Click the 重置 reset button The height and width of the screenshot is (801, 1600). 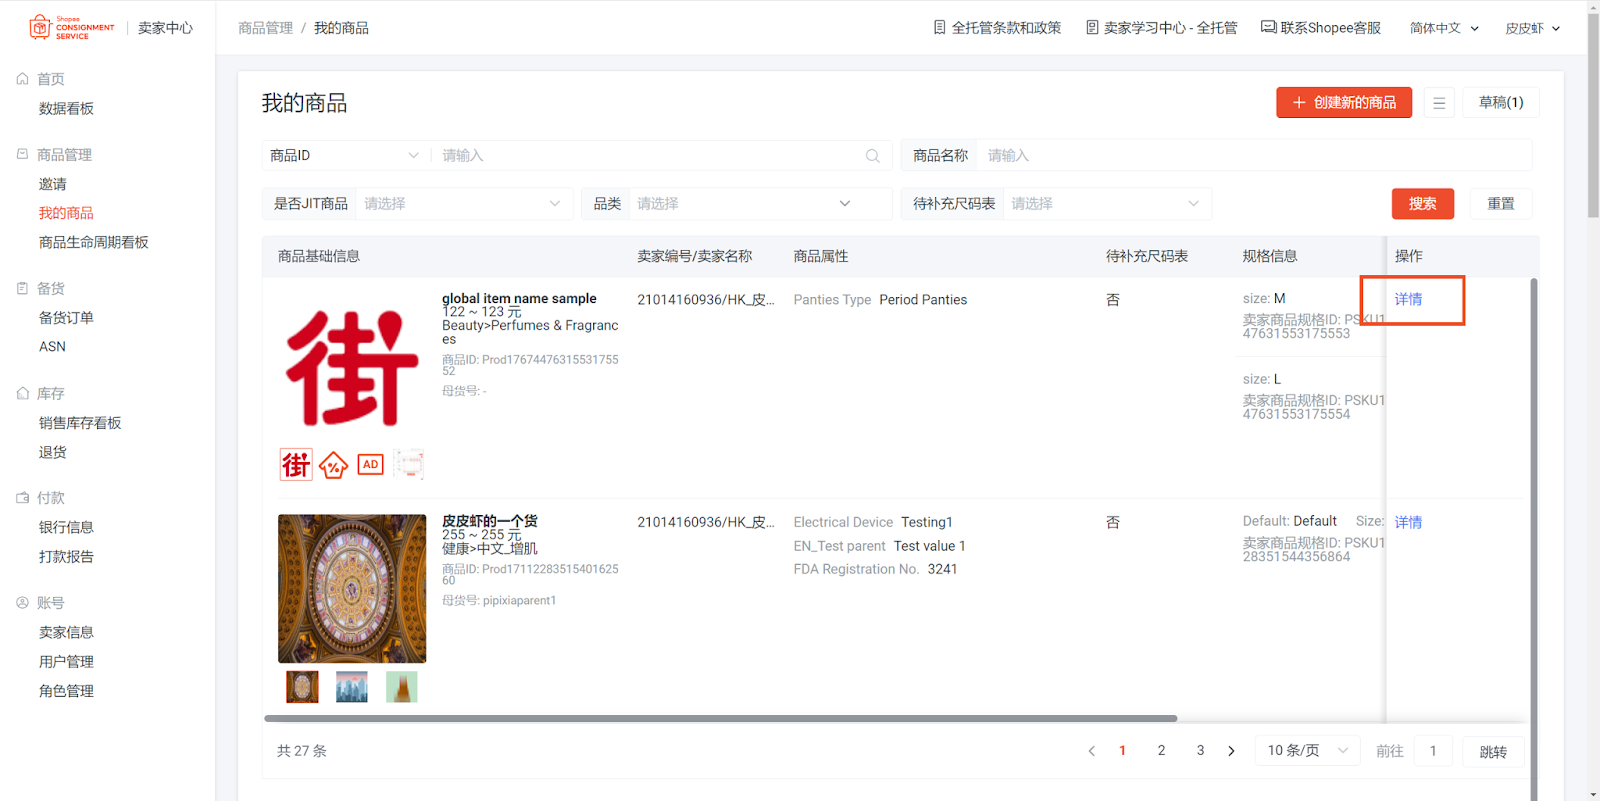tap(1501, 204)
